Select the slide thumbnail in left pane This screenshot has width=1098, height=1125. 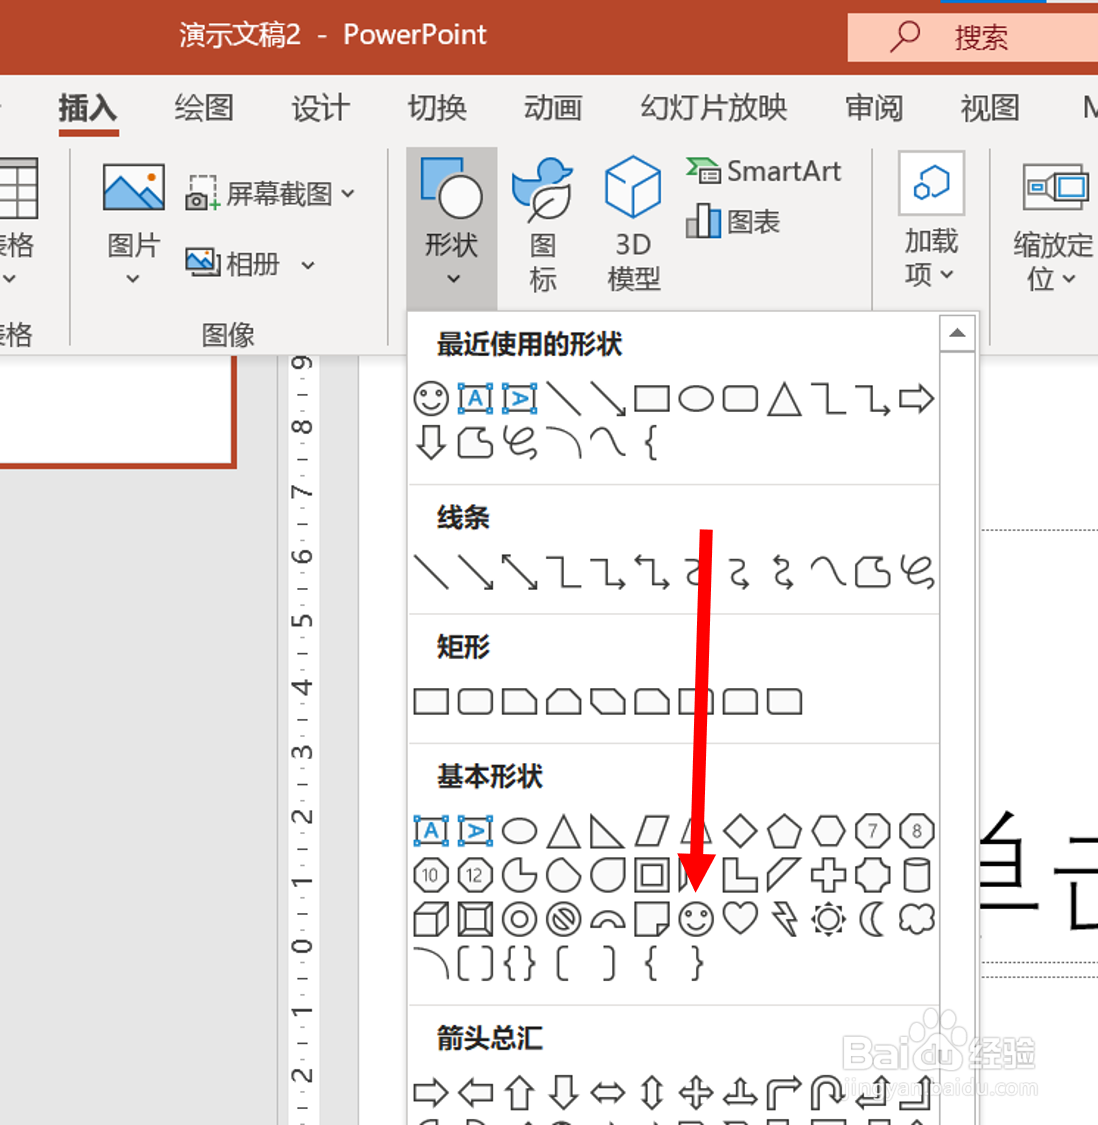117,412
